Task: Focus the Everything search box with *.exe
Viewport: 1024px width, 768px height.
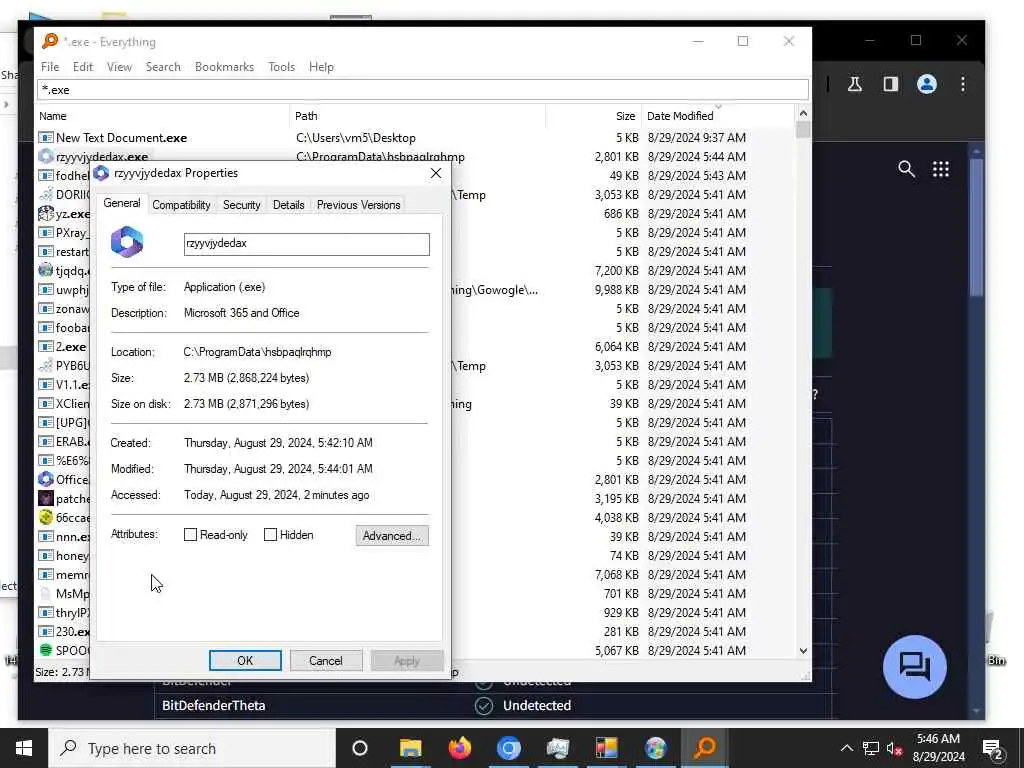Action: coord(423,90)
